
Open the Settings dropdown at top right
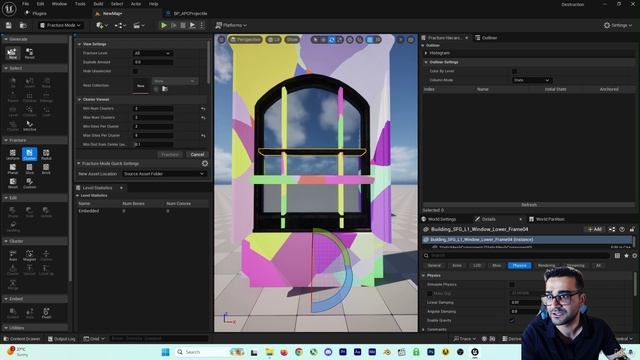[618, 25]
